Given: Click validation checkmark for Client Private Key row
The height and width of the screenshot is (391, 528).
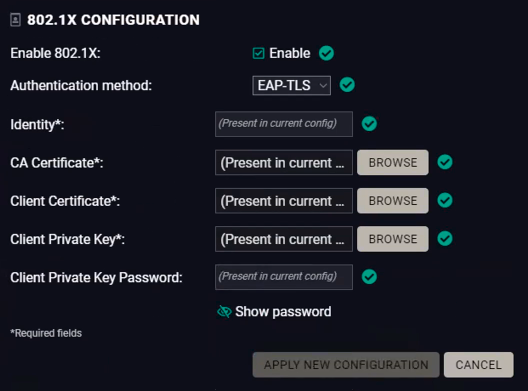Looking at the screenshot, I should (x=445, y=239).
